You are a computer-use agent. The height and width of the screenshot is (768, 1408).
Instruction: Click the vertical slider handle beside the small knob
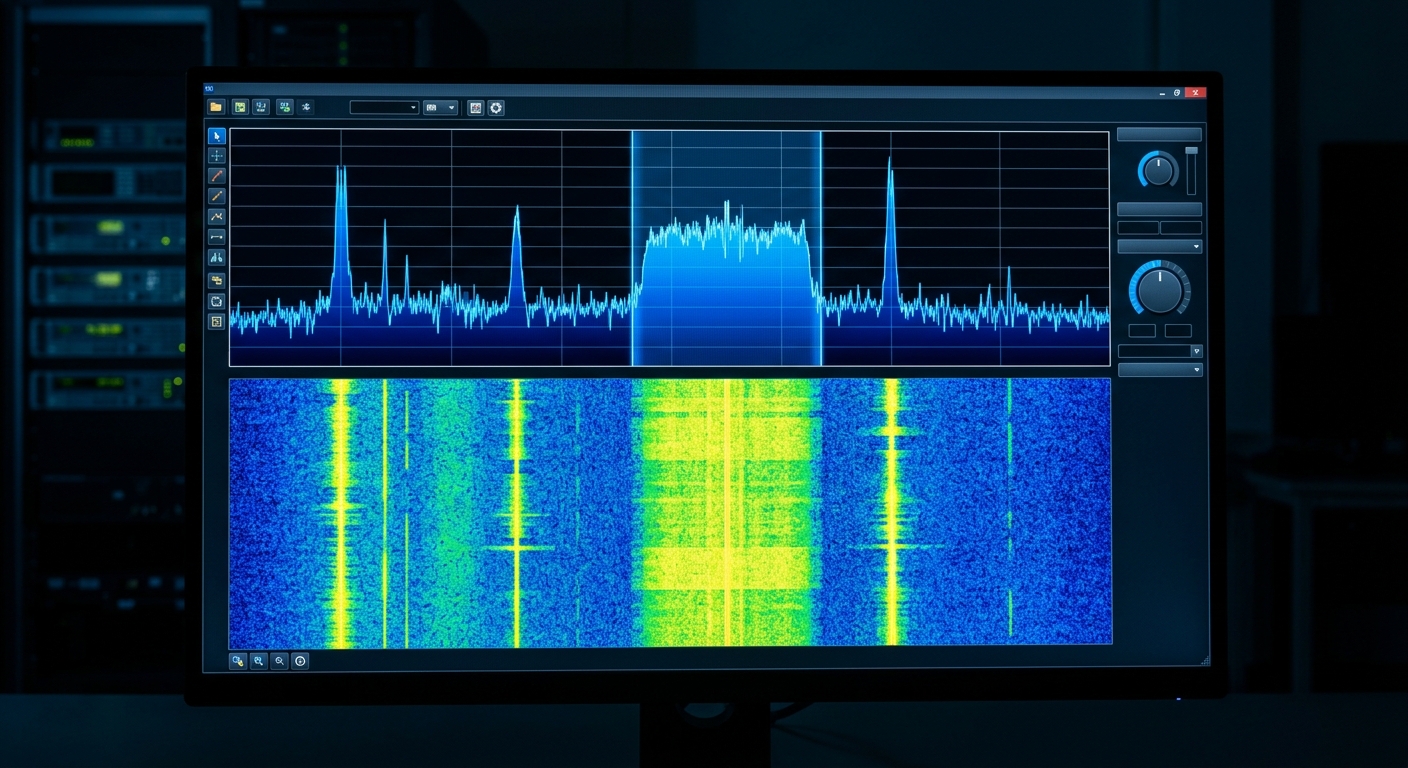pos(1191,151)
